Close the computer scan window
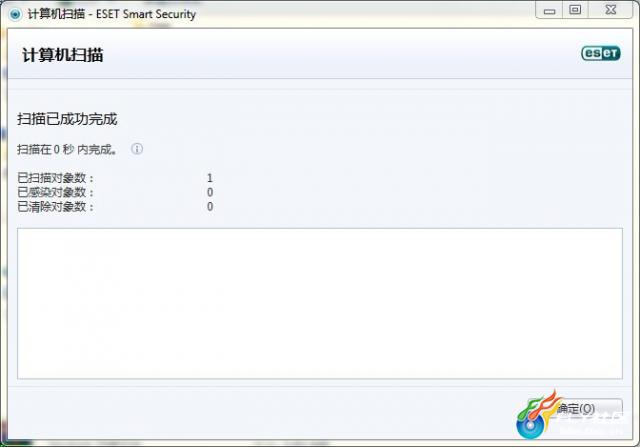 pyautogui.click(x=611, y=10)
